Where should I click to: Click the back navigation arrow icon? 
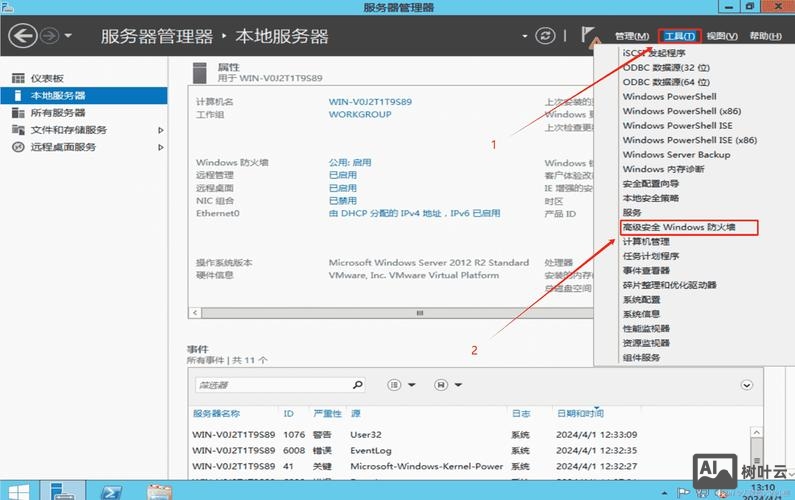(x=23, y=36)
